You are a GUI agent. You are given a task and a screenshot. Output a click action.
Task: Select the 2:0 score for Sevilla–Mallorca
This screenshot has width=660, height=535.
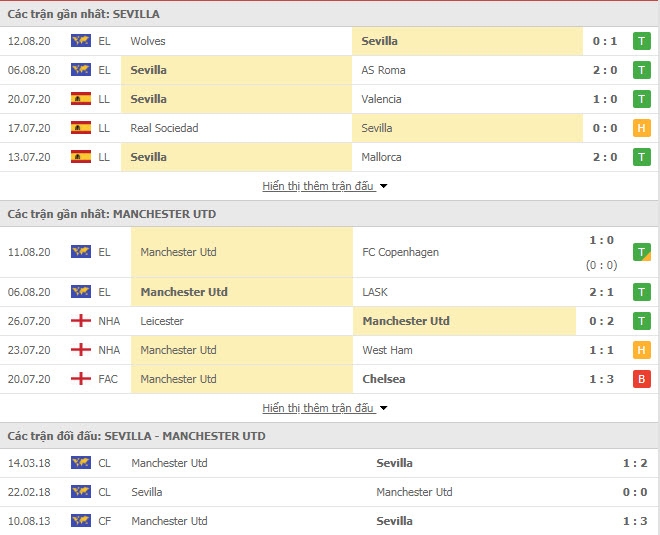605,157
